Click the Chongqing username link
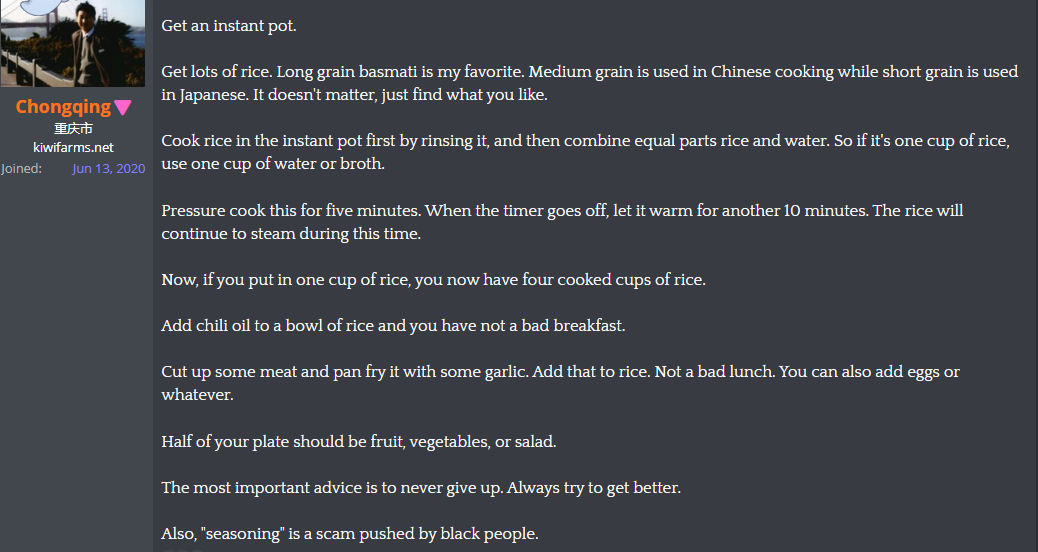1038x552 pixels. click(x=64, y=107)
